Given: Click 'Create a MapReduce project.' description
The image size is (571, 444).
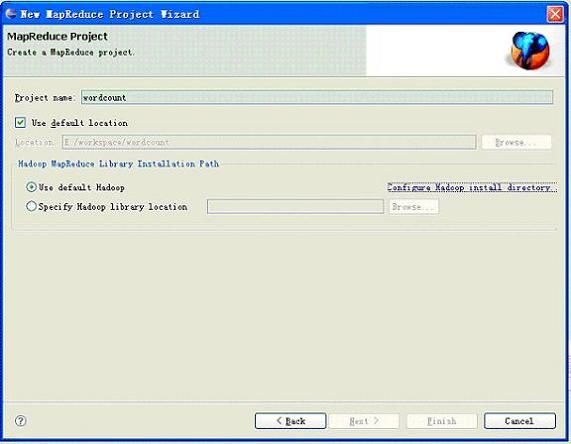Looking at the screenshot, I should coord(71,52).
